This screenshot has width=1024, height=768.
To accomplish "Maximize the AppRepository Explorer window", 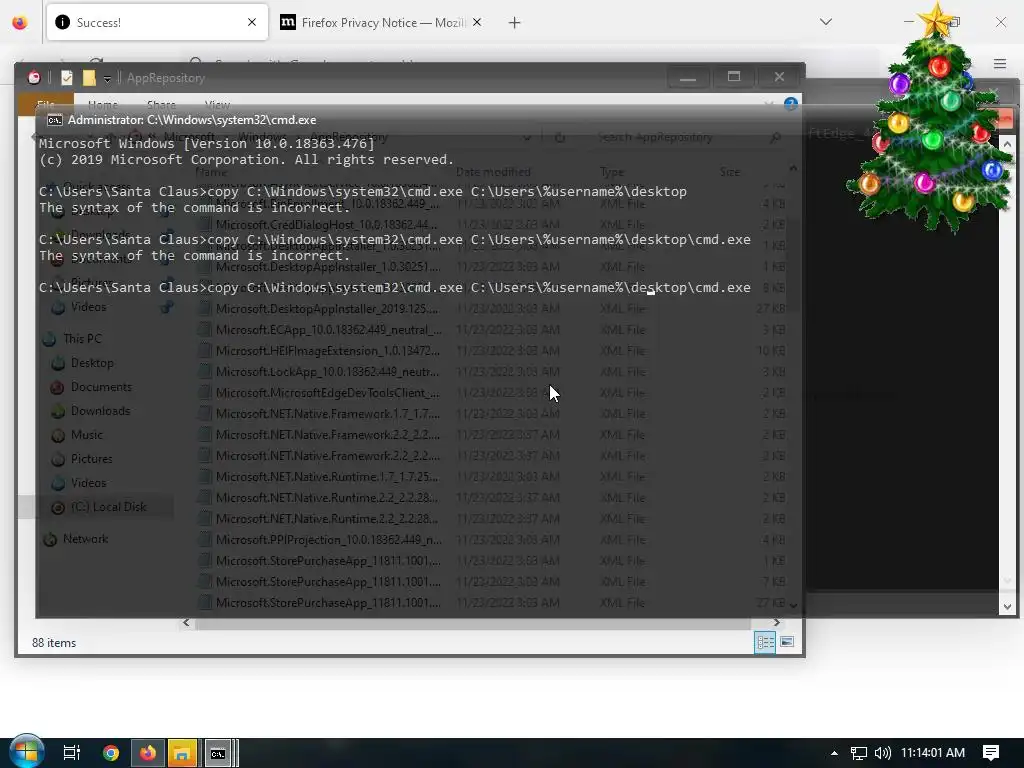I will point(734,76).
